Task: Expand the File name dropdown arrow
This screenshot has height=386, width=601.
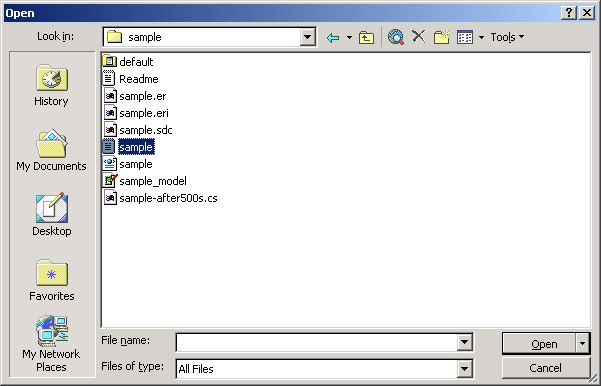Action: click(x=464, y=342)
